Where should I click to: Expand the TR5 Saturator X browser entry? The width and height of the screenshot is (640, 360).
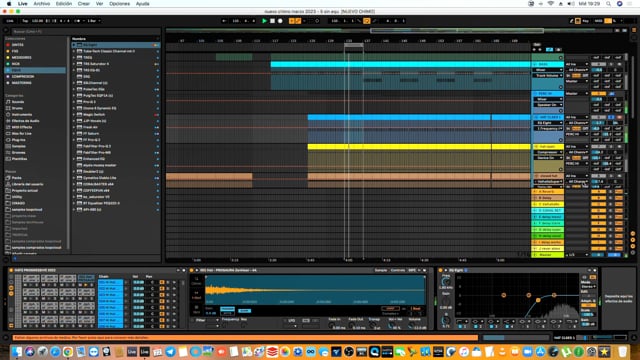pyautogui.click(x=74, y=64)
